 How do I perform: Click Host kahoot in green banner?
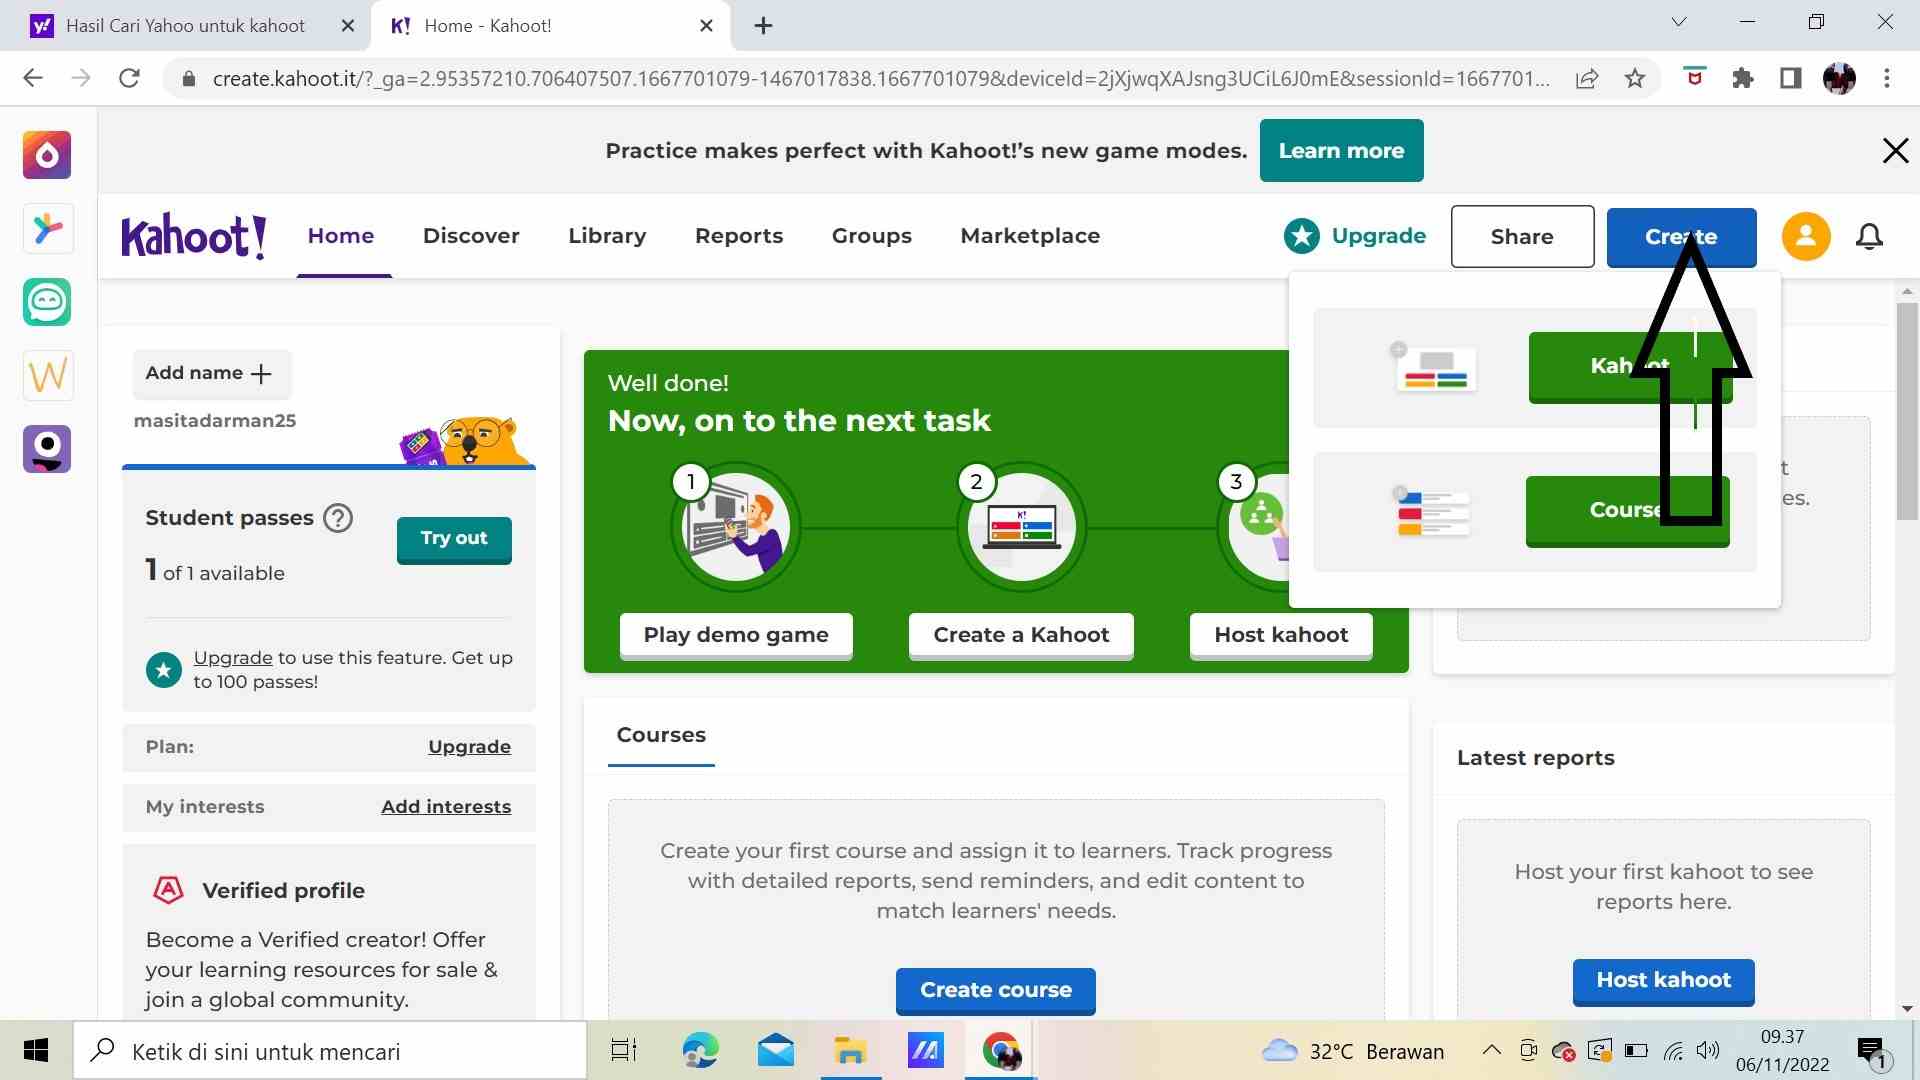pyautogui.click(x=1281, y=636)
